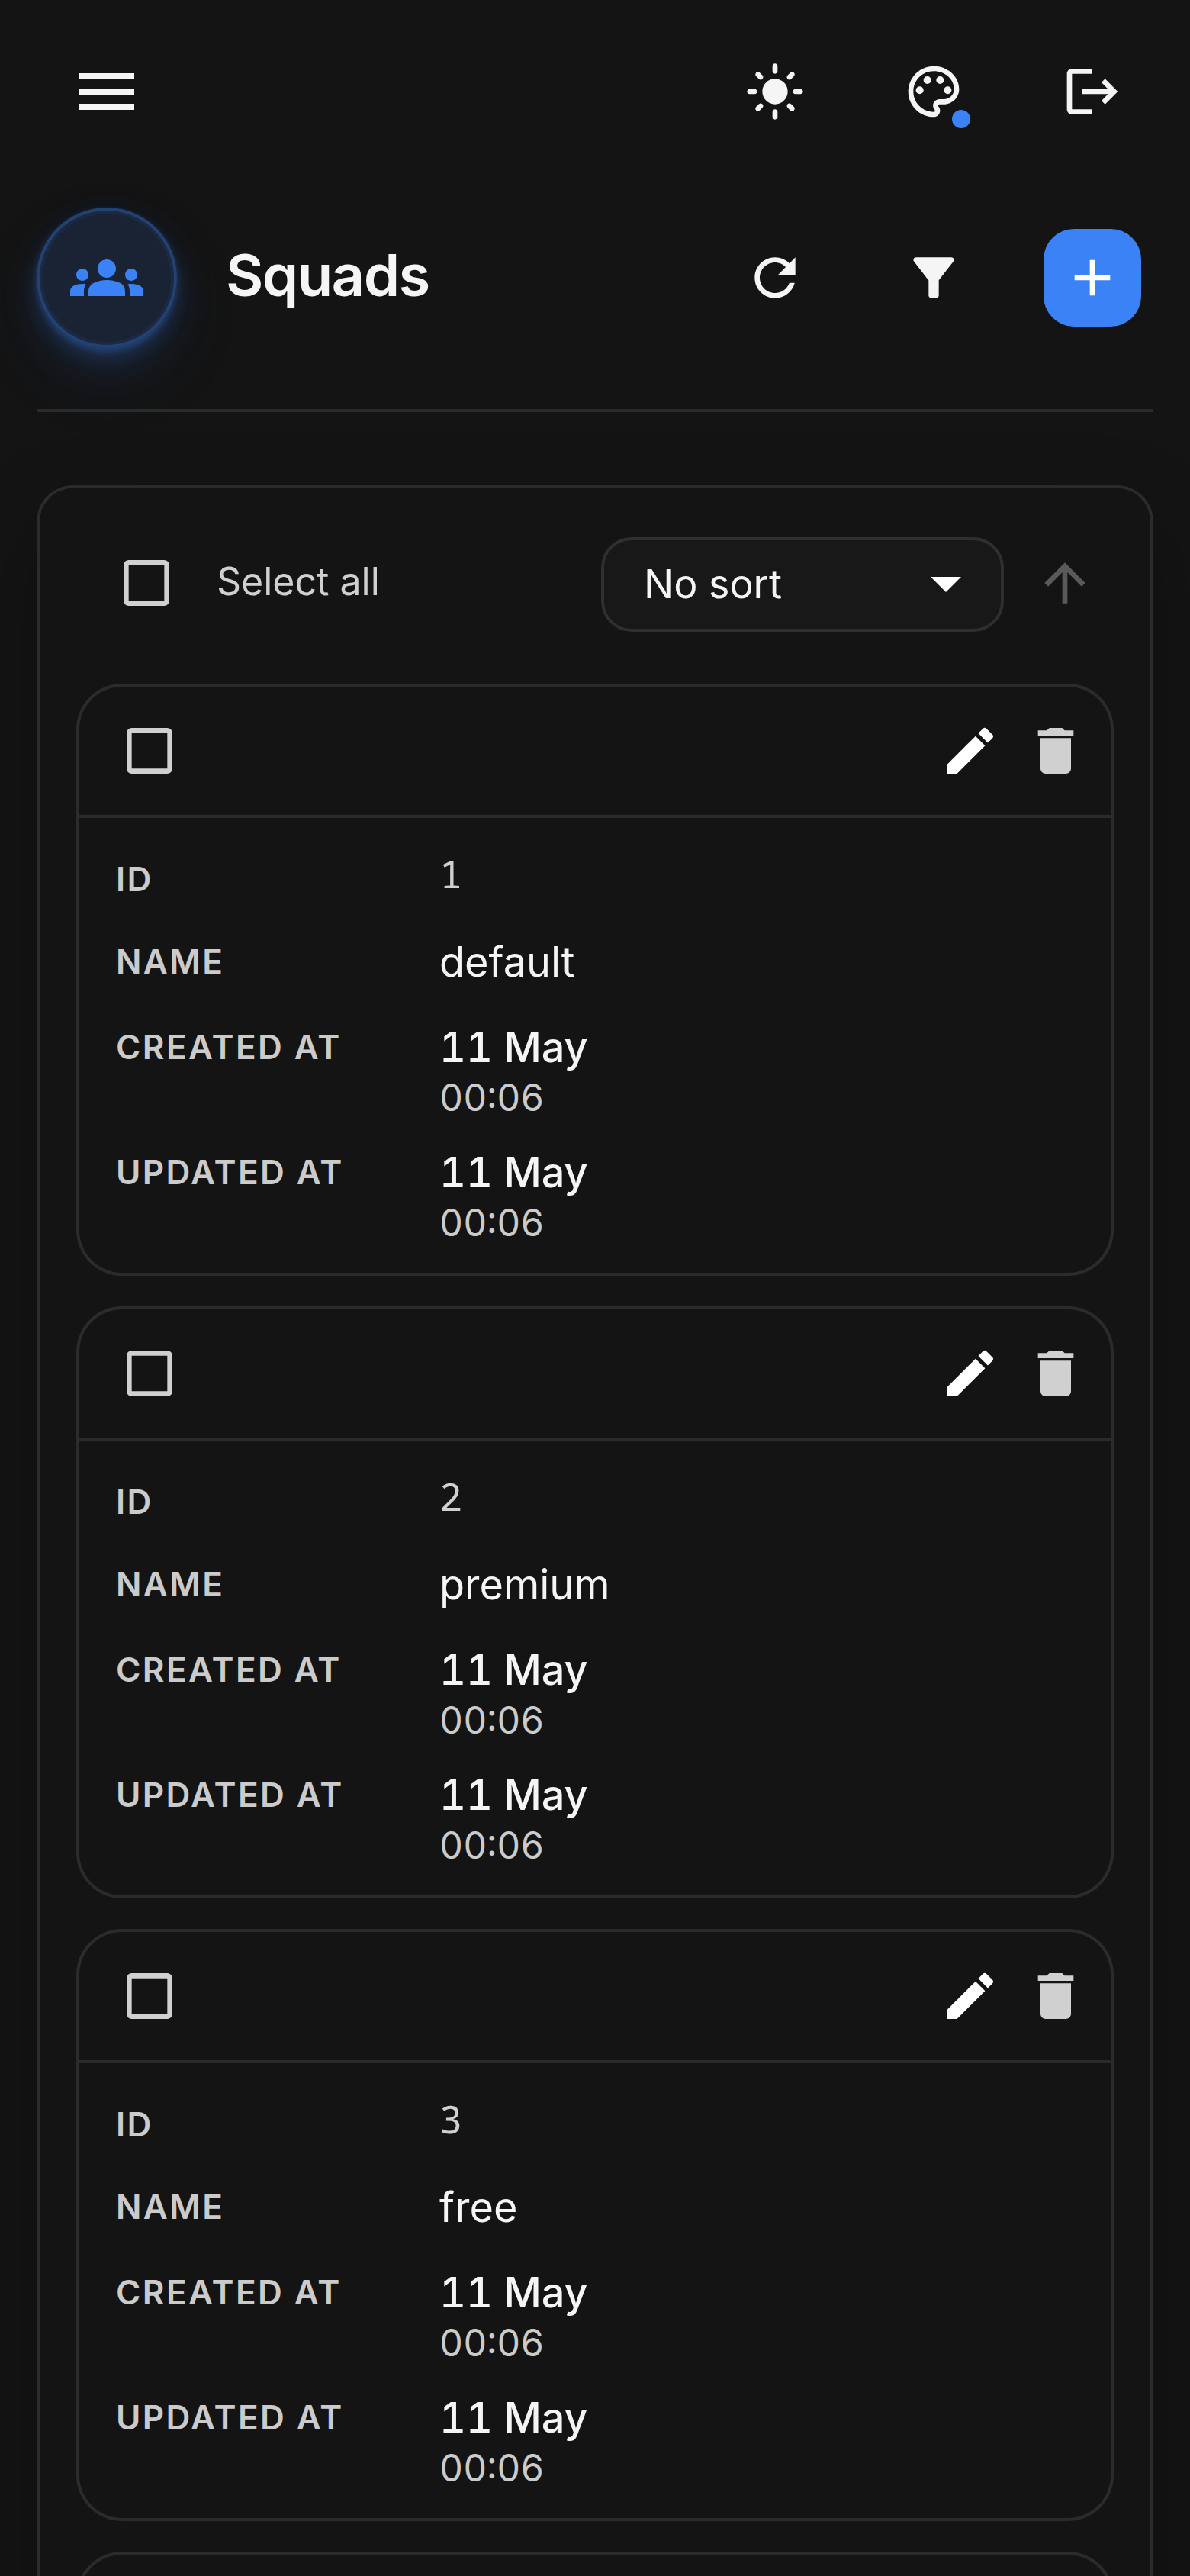Click the Squads group avatar icon
The height and width of the screenshot is (2576, 1190).
pyautogui.click(x=107, y=278)
